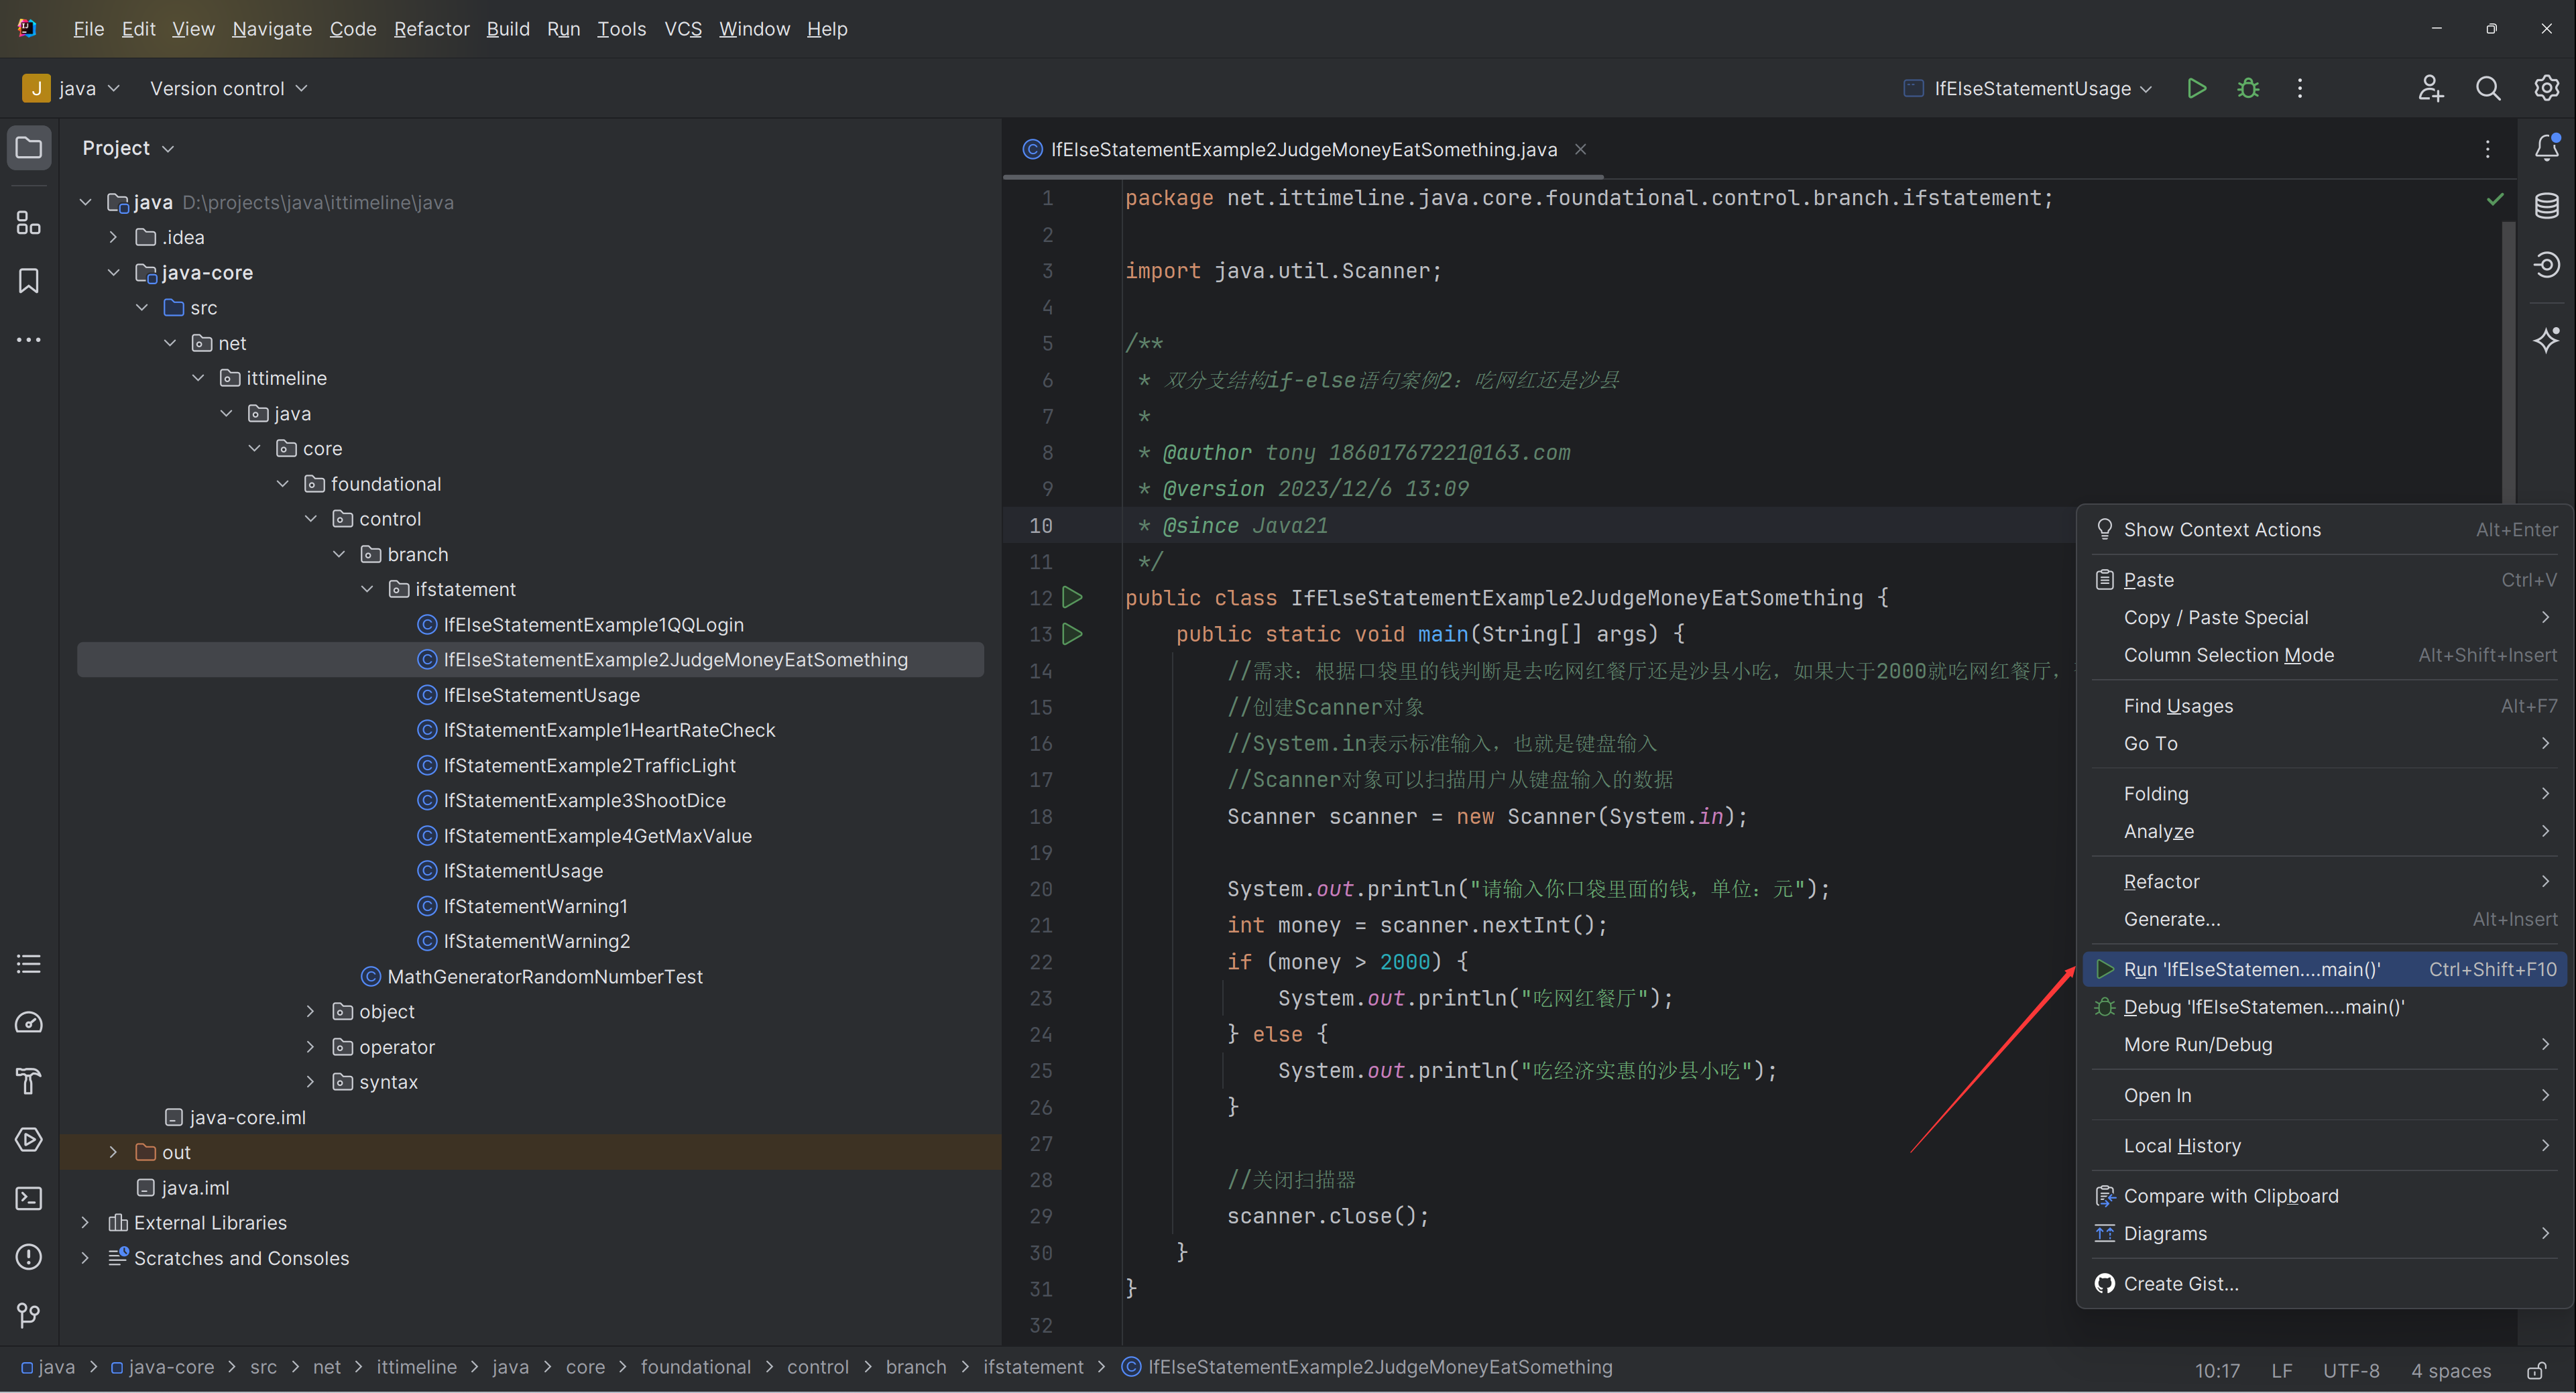
Task: Open Code With Me add-user icon
Action: tap(2431, 88)
